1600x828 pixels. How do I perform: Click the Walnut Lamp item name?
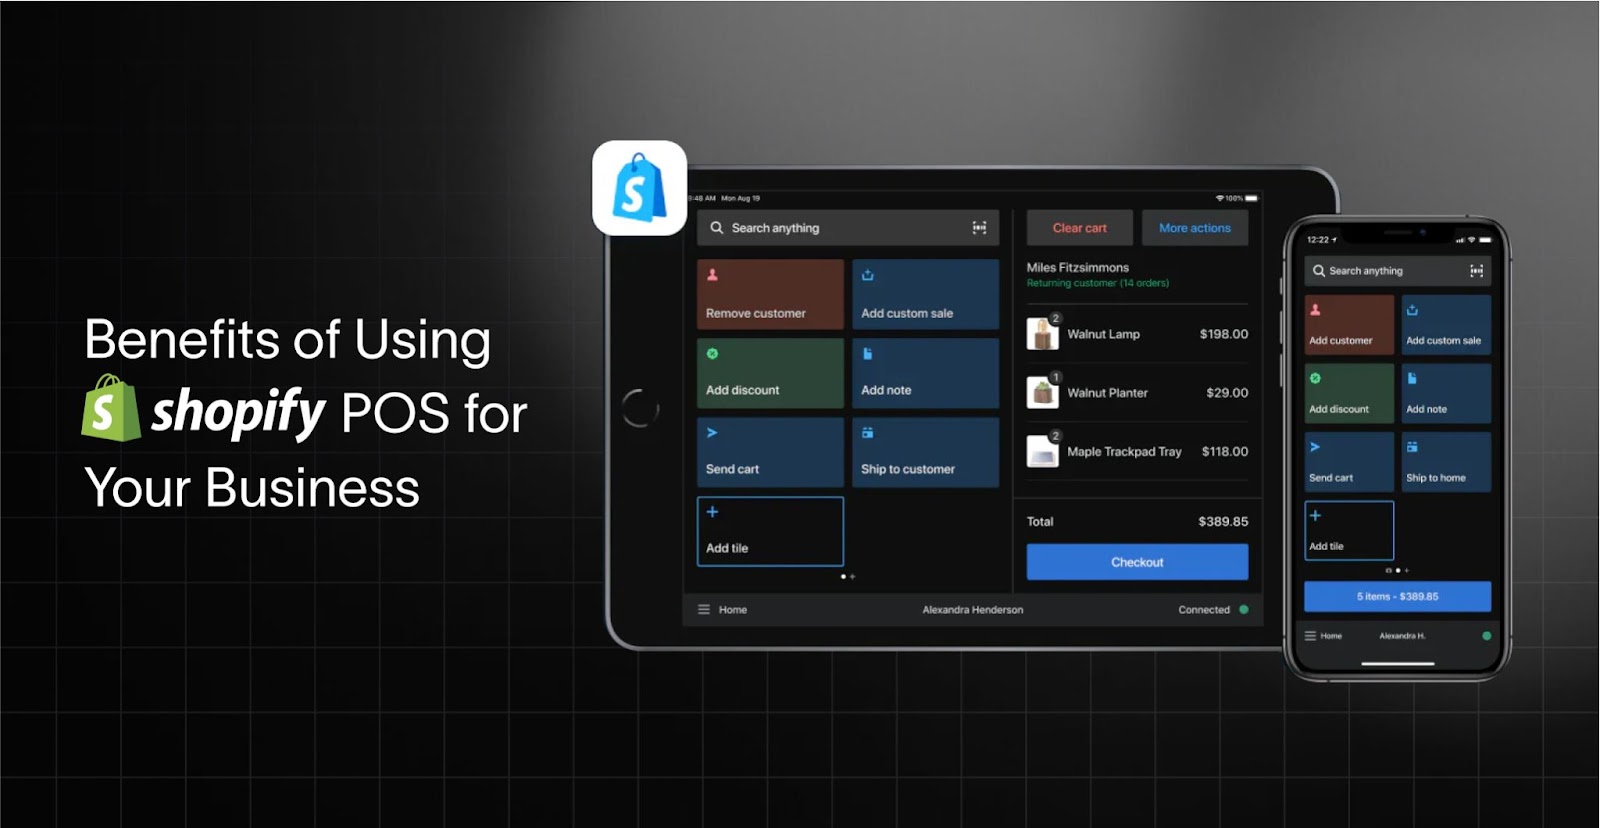pos(1103,334)
